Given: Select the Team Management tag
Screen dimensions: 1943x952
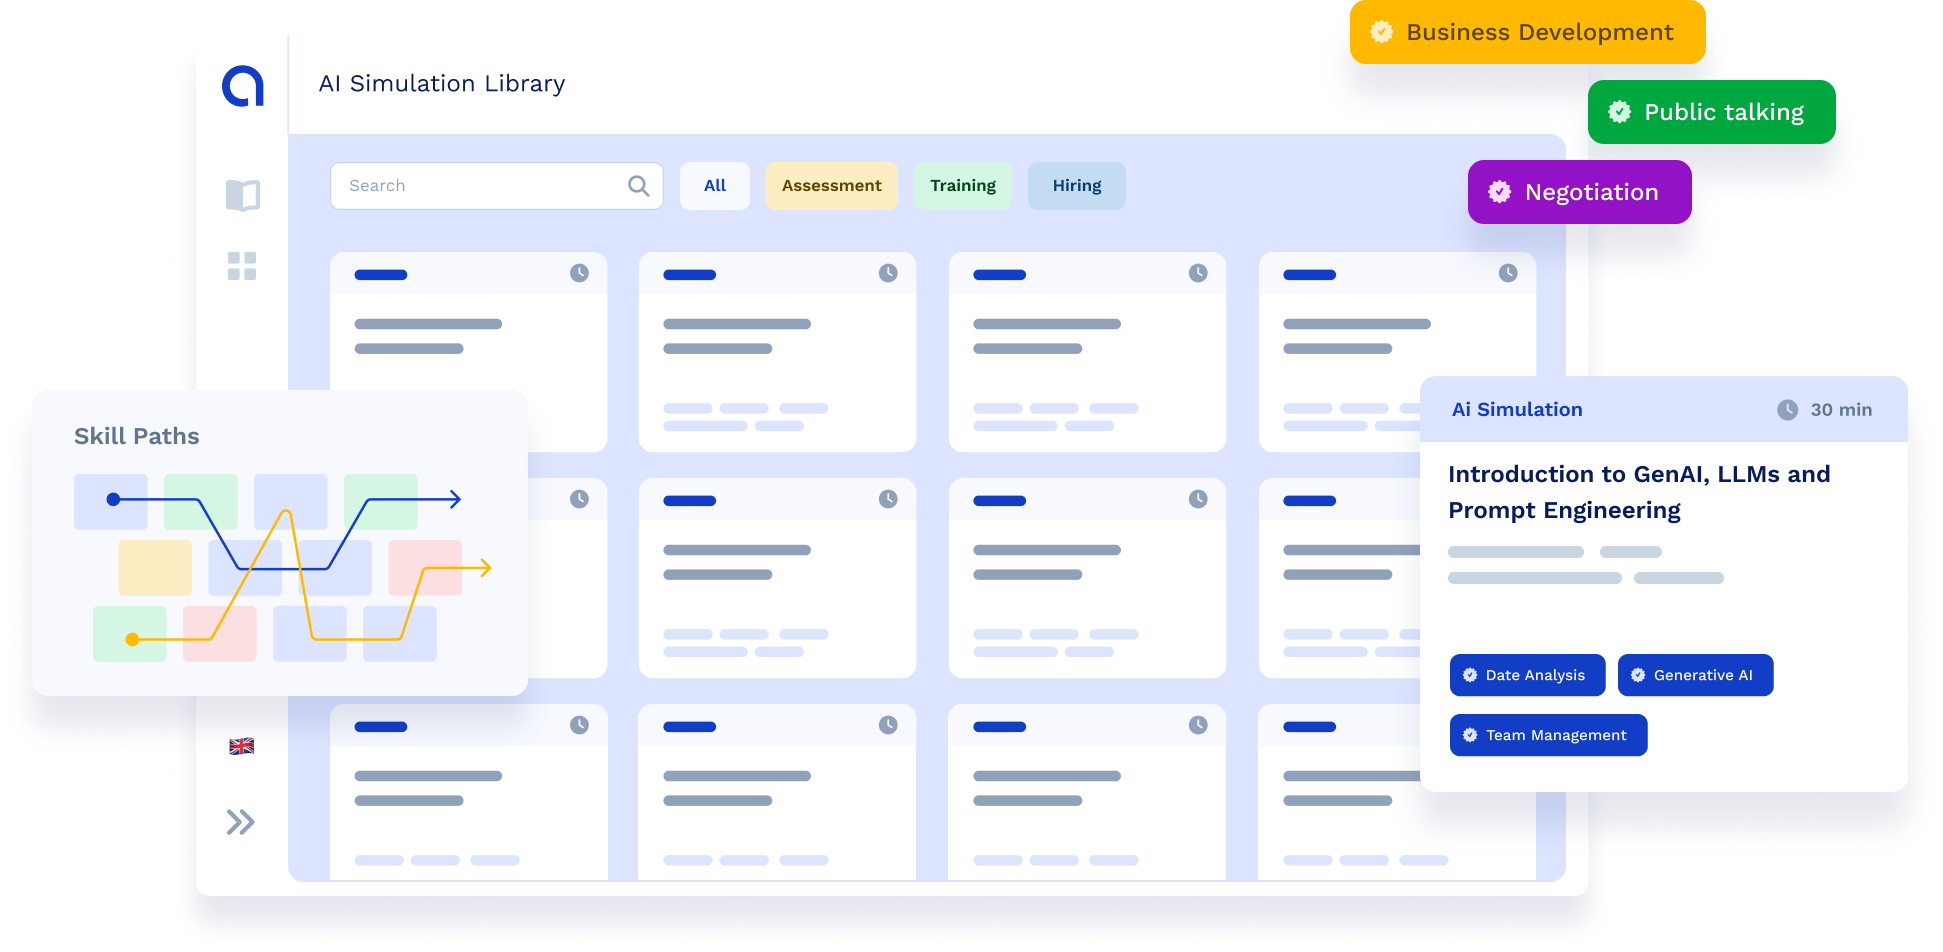Looking at the screenshot, I should 1548,735.
